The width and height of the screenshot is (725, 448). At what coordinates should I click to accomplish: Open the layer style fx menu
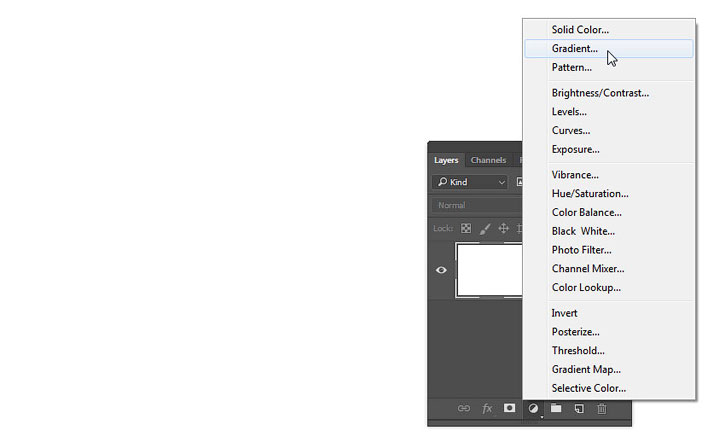[487, 408]
